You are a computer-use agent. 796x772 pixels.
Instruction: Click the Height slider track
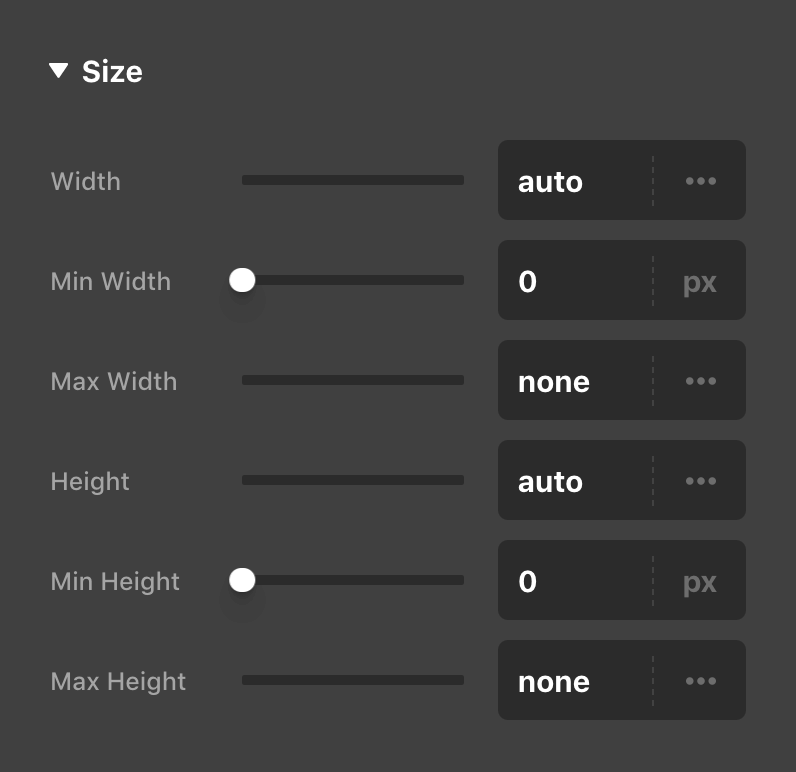(352, 480)
